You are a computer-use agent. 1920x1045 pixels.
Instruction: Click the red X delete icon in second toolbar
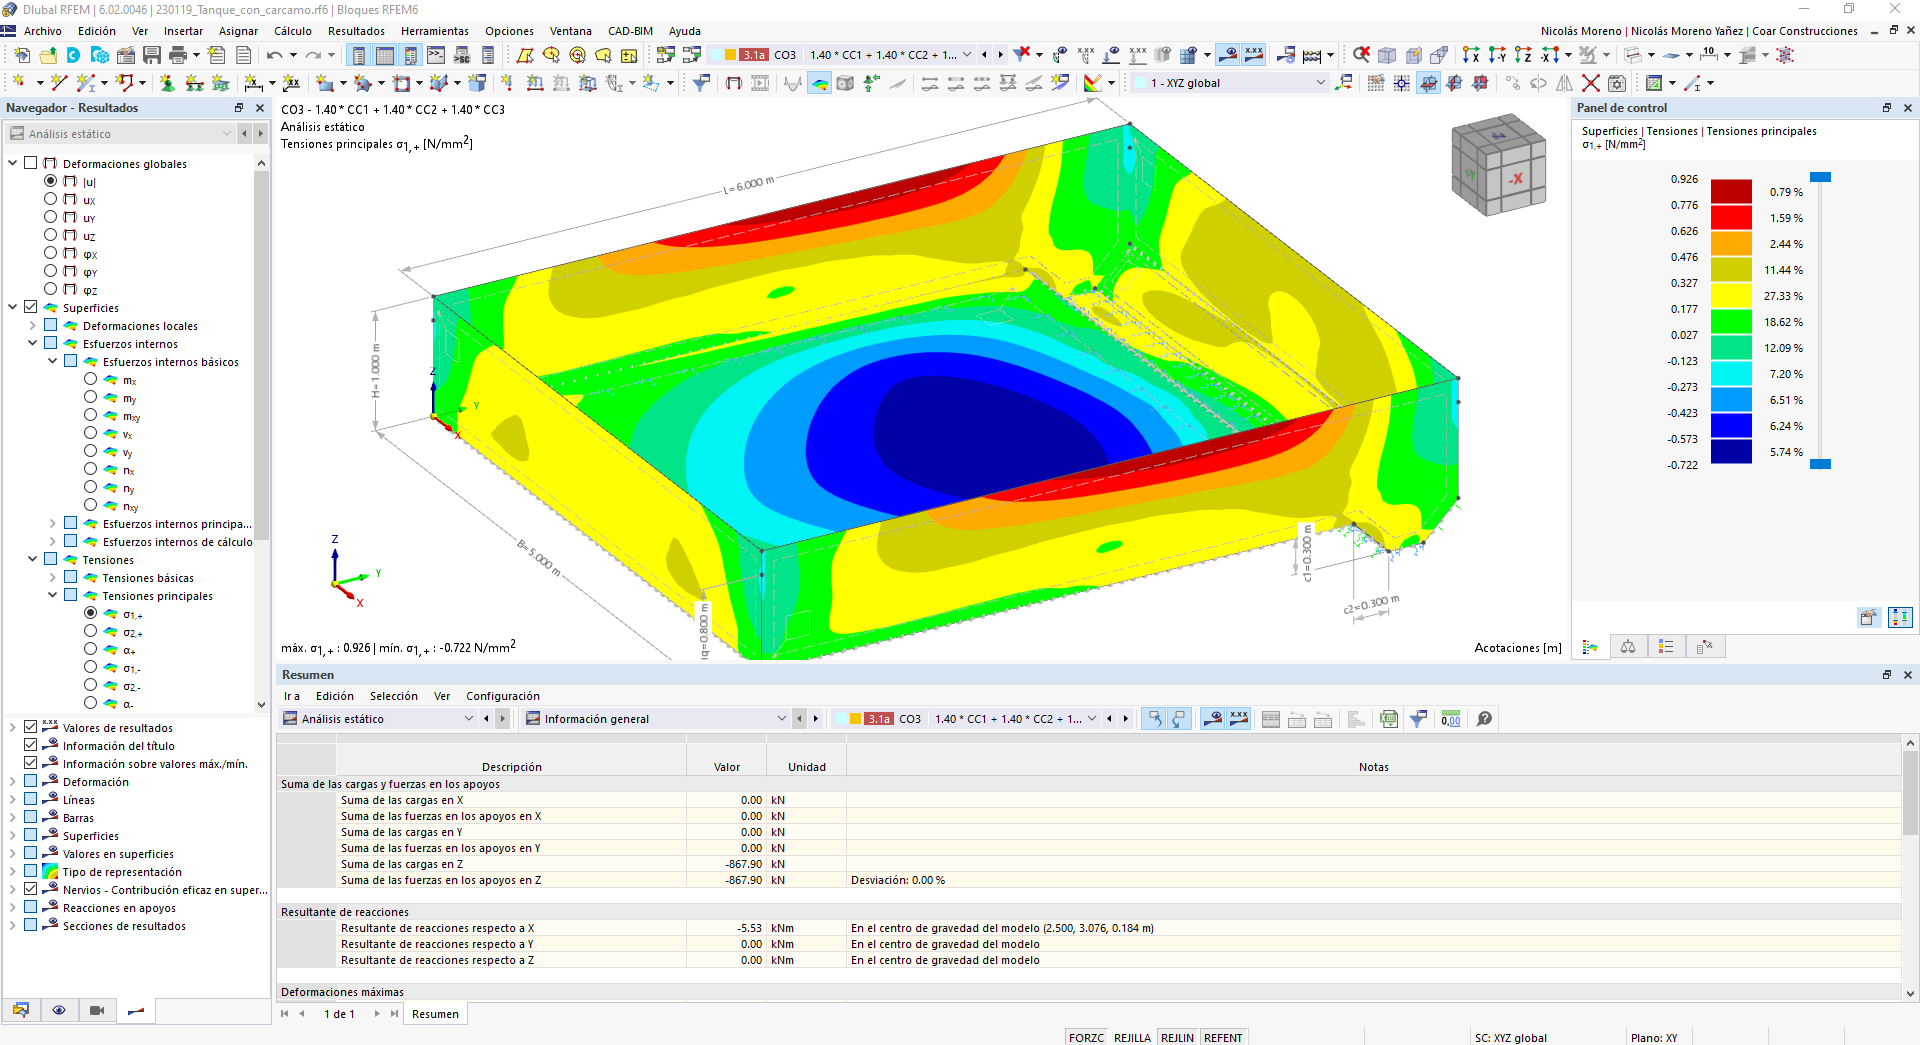coord(1591,83)
